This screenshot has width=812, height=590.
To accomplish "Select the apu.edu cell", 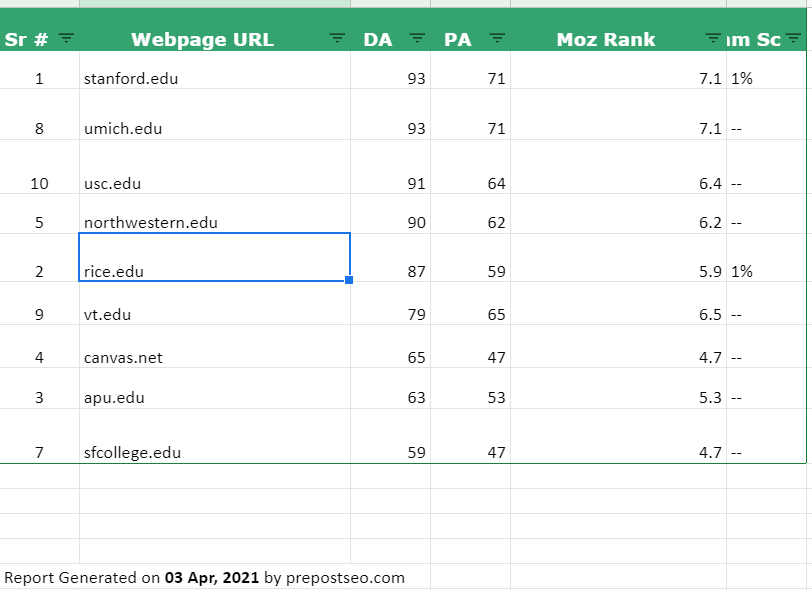I will pos(215,388).
